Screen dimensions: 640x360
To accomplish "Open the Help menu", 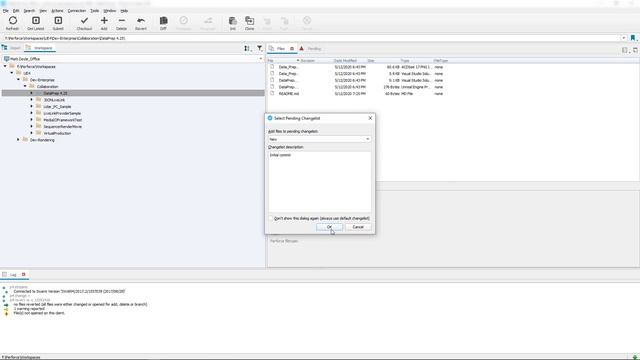I will coord(124,11).
